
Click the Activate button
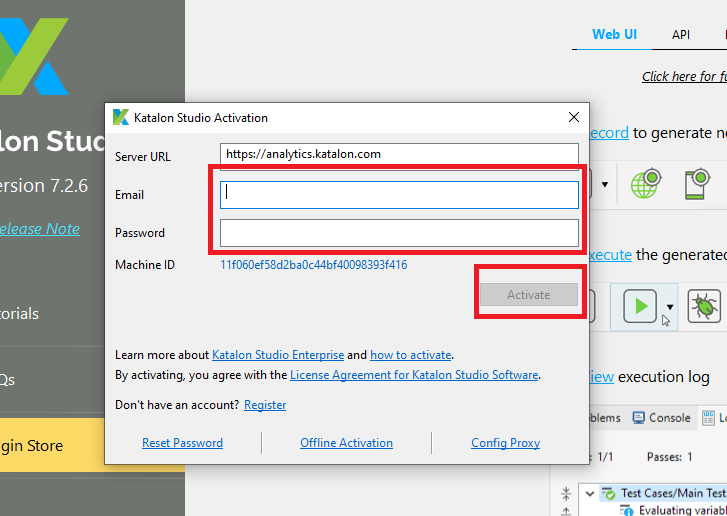tap(529, 294)
